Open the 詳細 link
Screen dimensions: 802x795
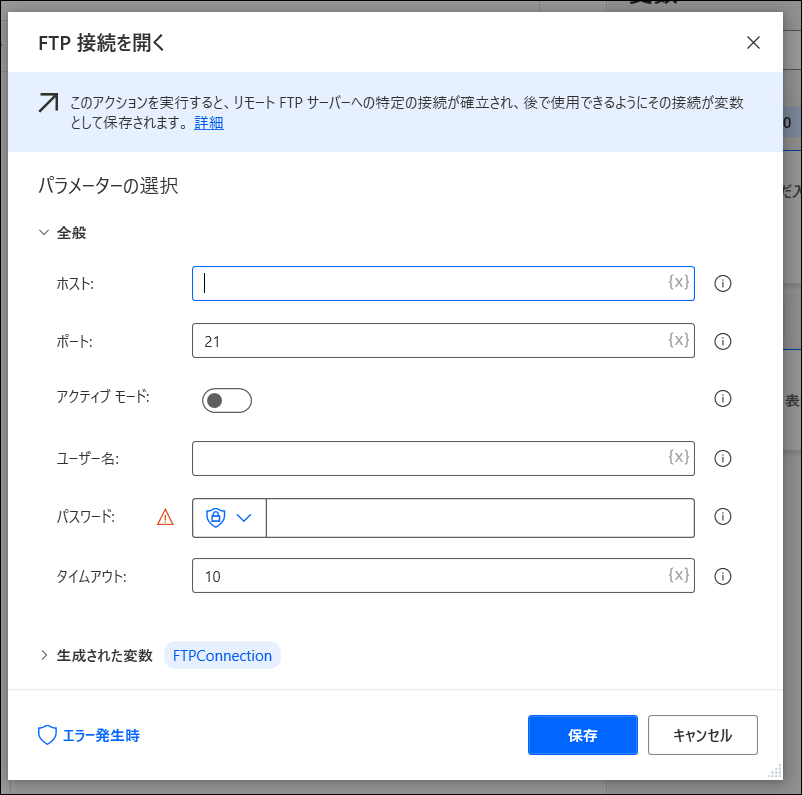pos(209,123)
